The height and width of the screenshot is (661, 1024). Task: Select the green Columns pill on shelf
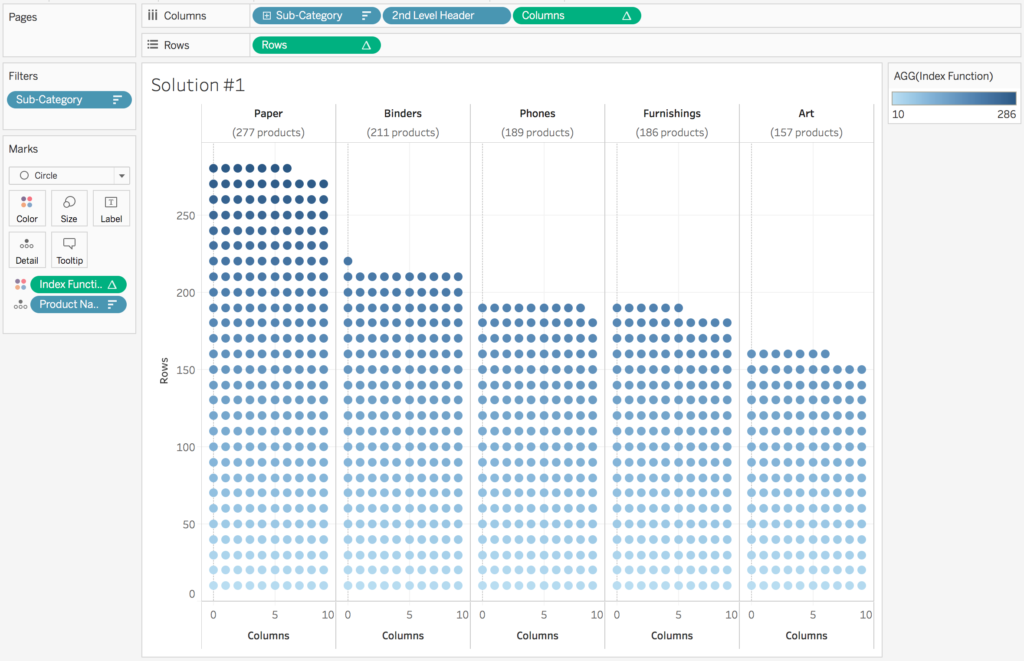(x=576, y=16)
